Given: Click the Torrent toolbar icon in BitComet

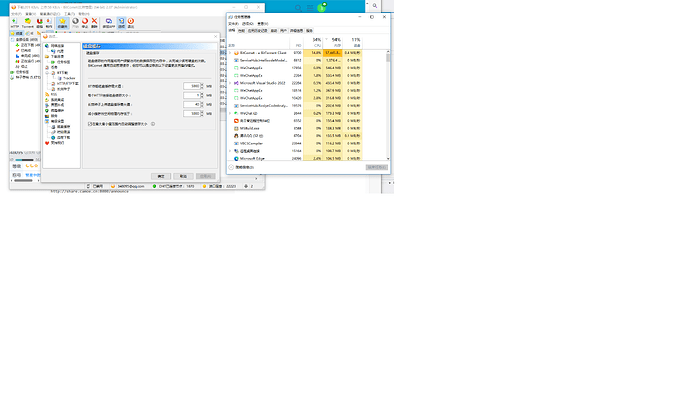Looking at the screenshot, I should (28, 21).
